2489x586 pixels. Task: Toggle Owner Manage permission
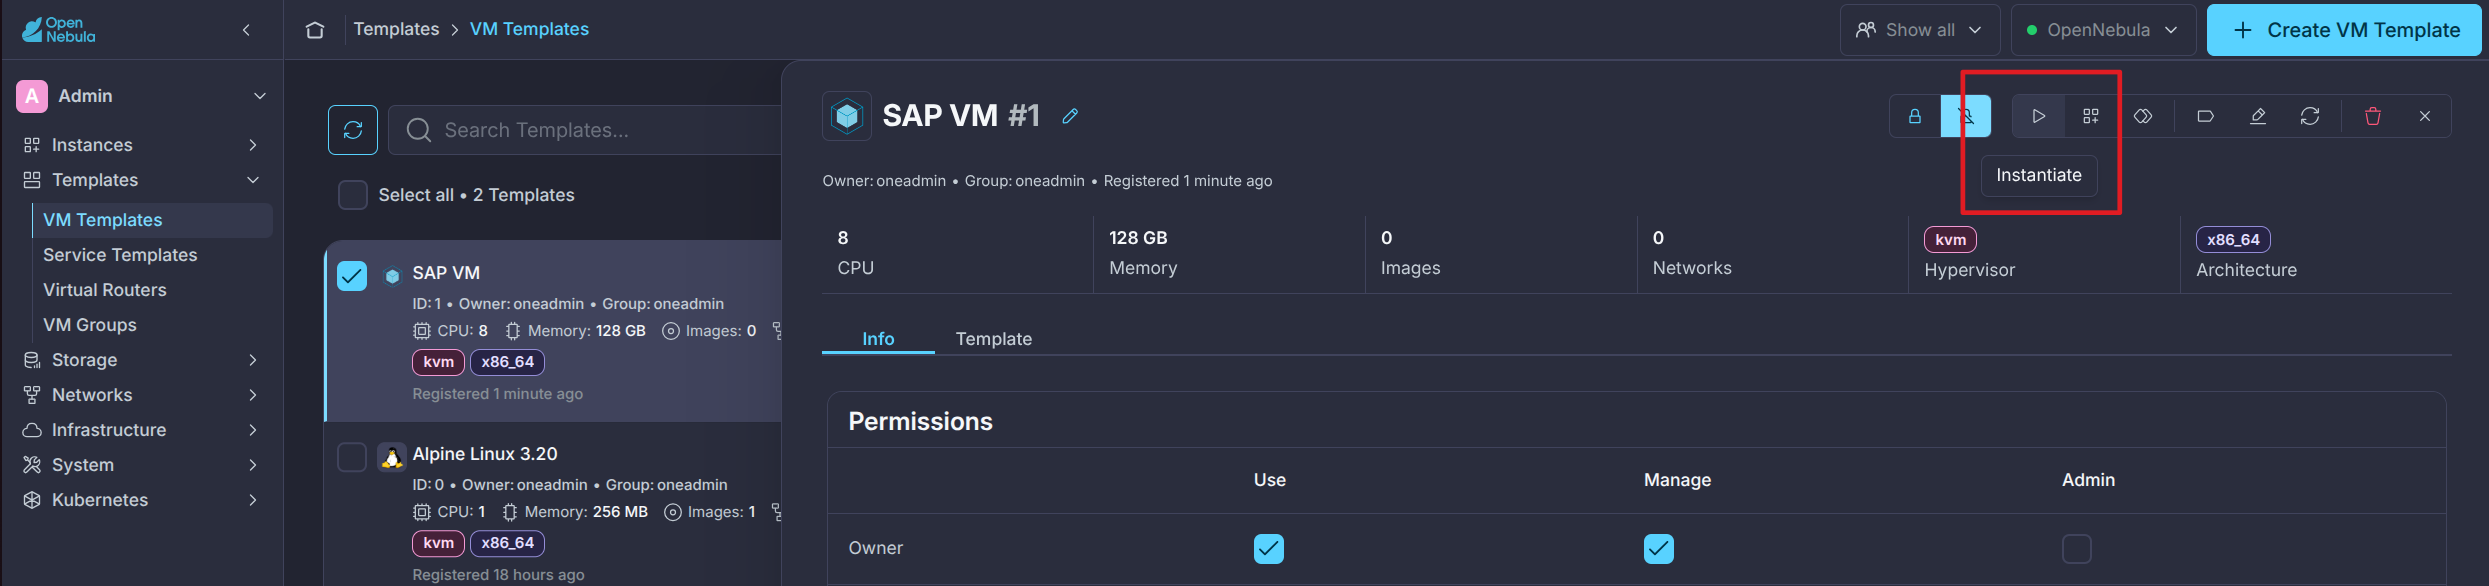tap(1659, 549)
